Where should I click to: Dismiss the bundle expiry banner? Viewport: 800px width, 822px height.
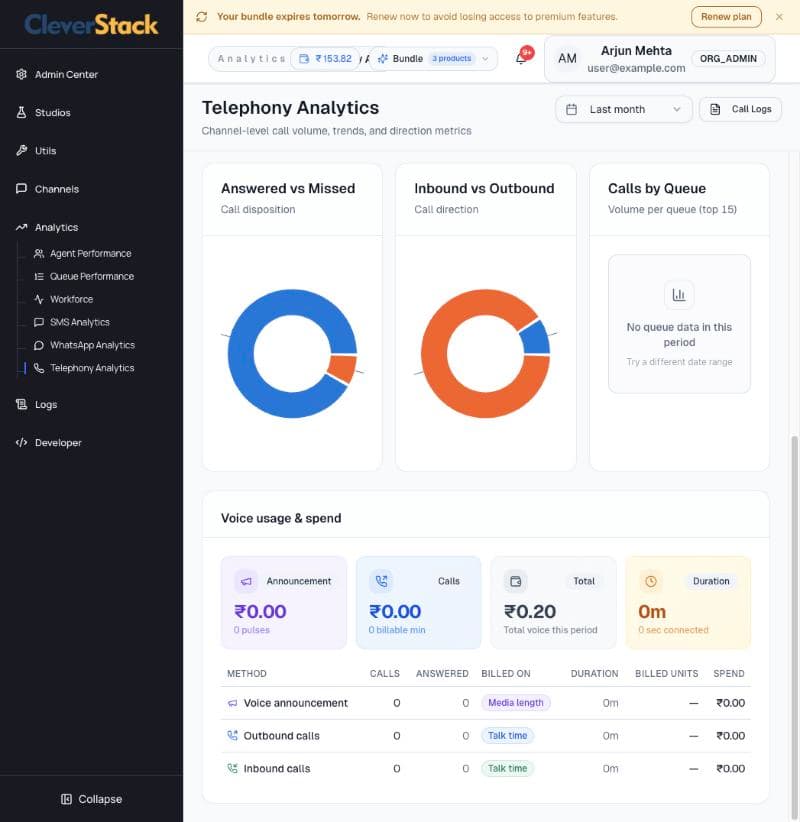(779, 17)
